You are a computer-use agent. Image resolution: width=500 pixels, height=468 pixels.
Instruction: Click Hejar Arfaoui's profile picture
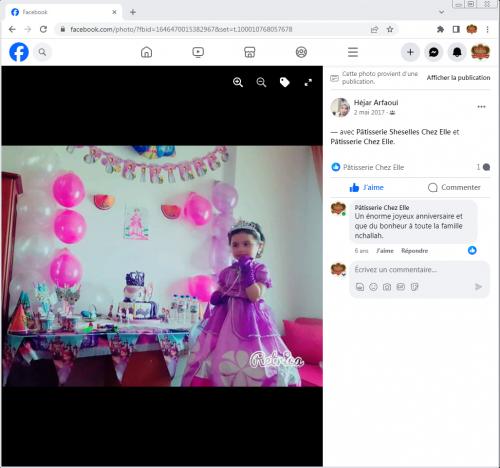(x=340, y=107)
